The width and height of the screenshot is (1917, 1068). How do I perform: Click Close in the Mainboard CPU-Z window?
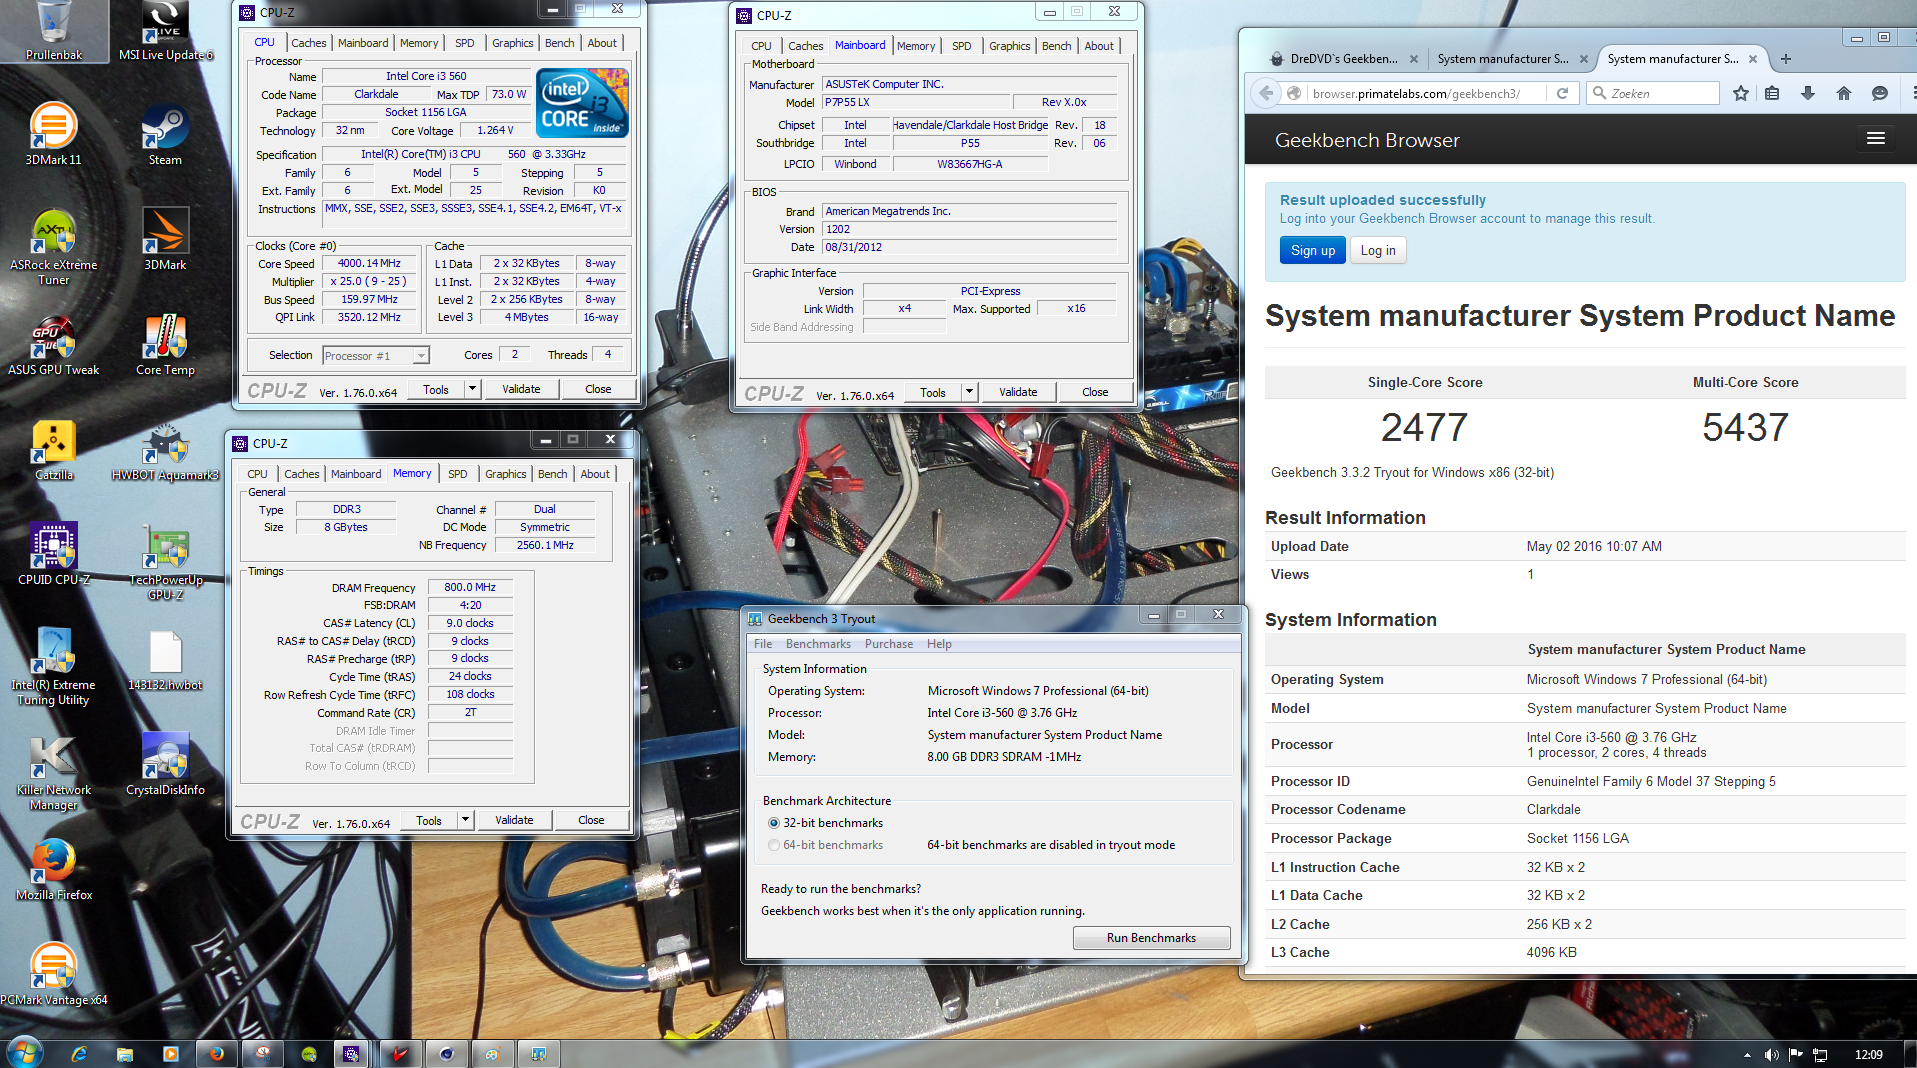point(1095,392)
